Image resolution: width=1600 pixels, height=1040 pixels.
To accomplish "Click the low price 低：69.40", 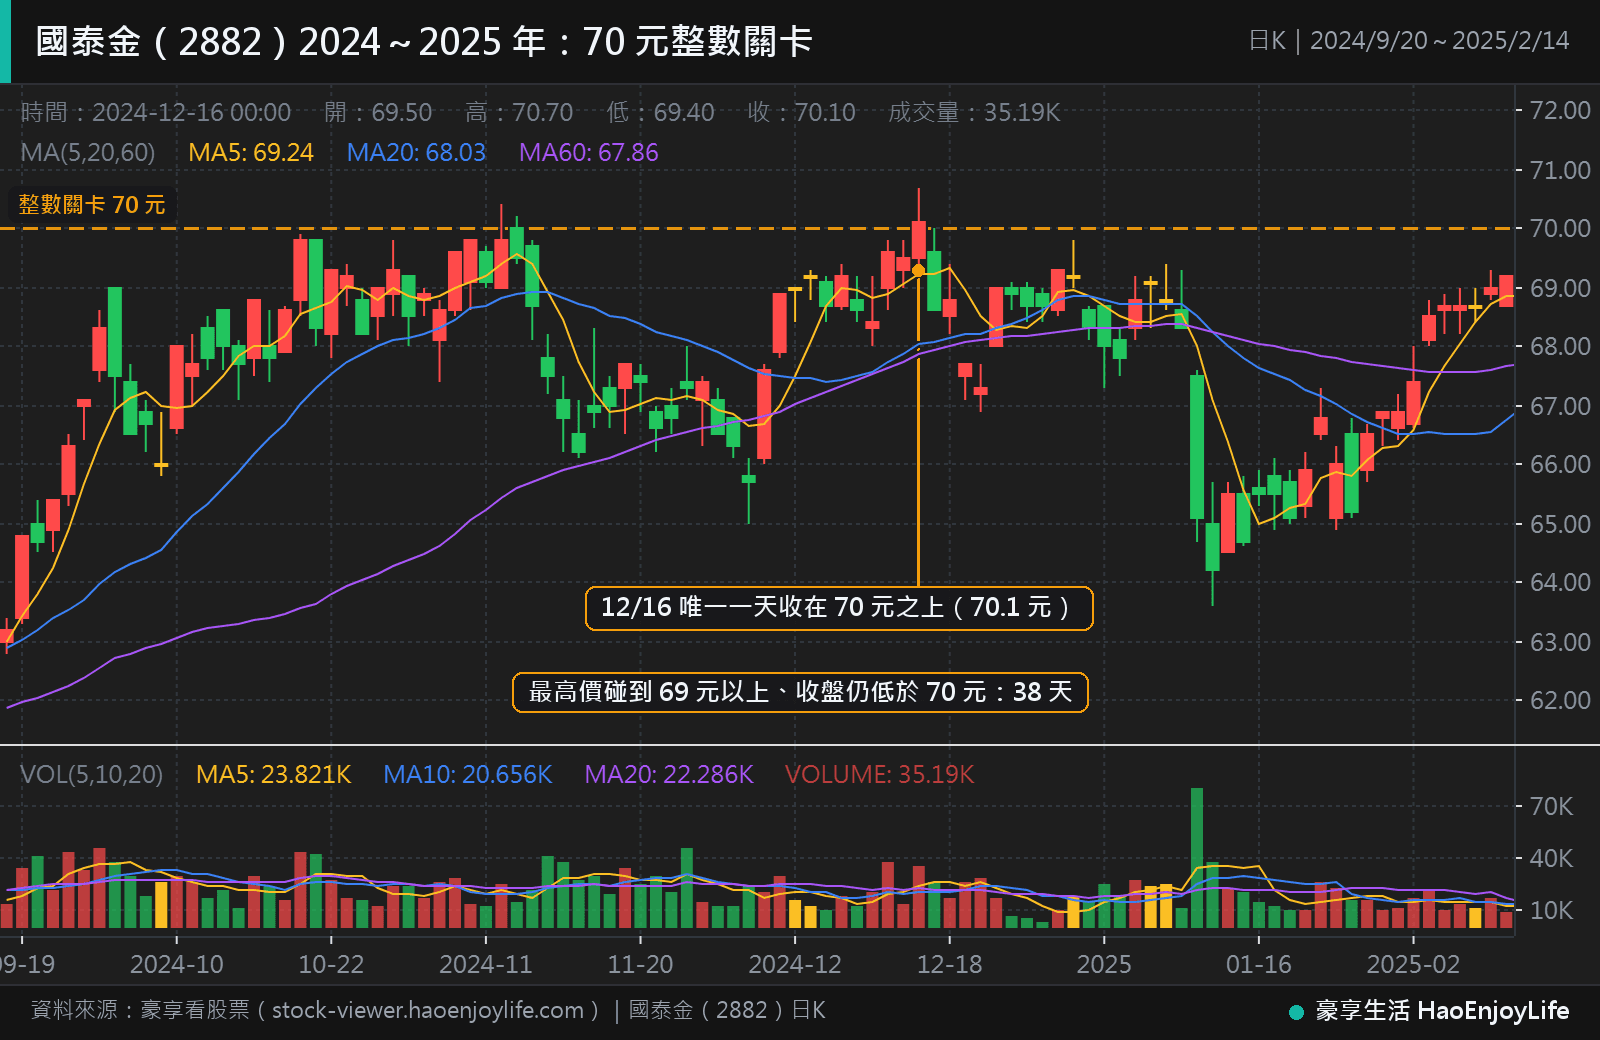I will pyautogui.click(x=660, y=112).
